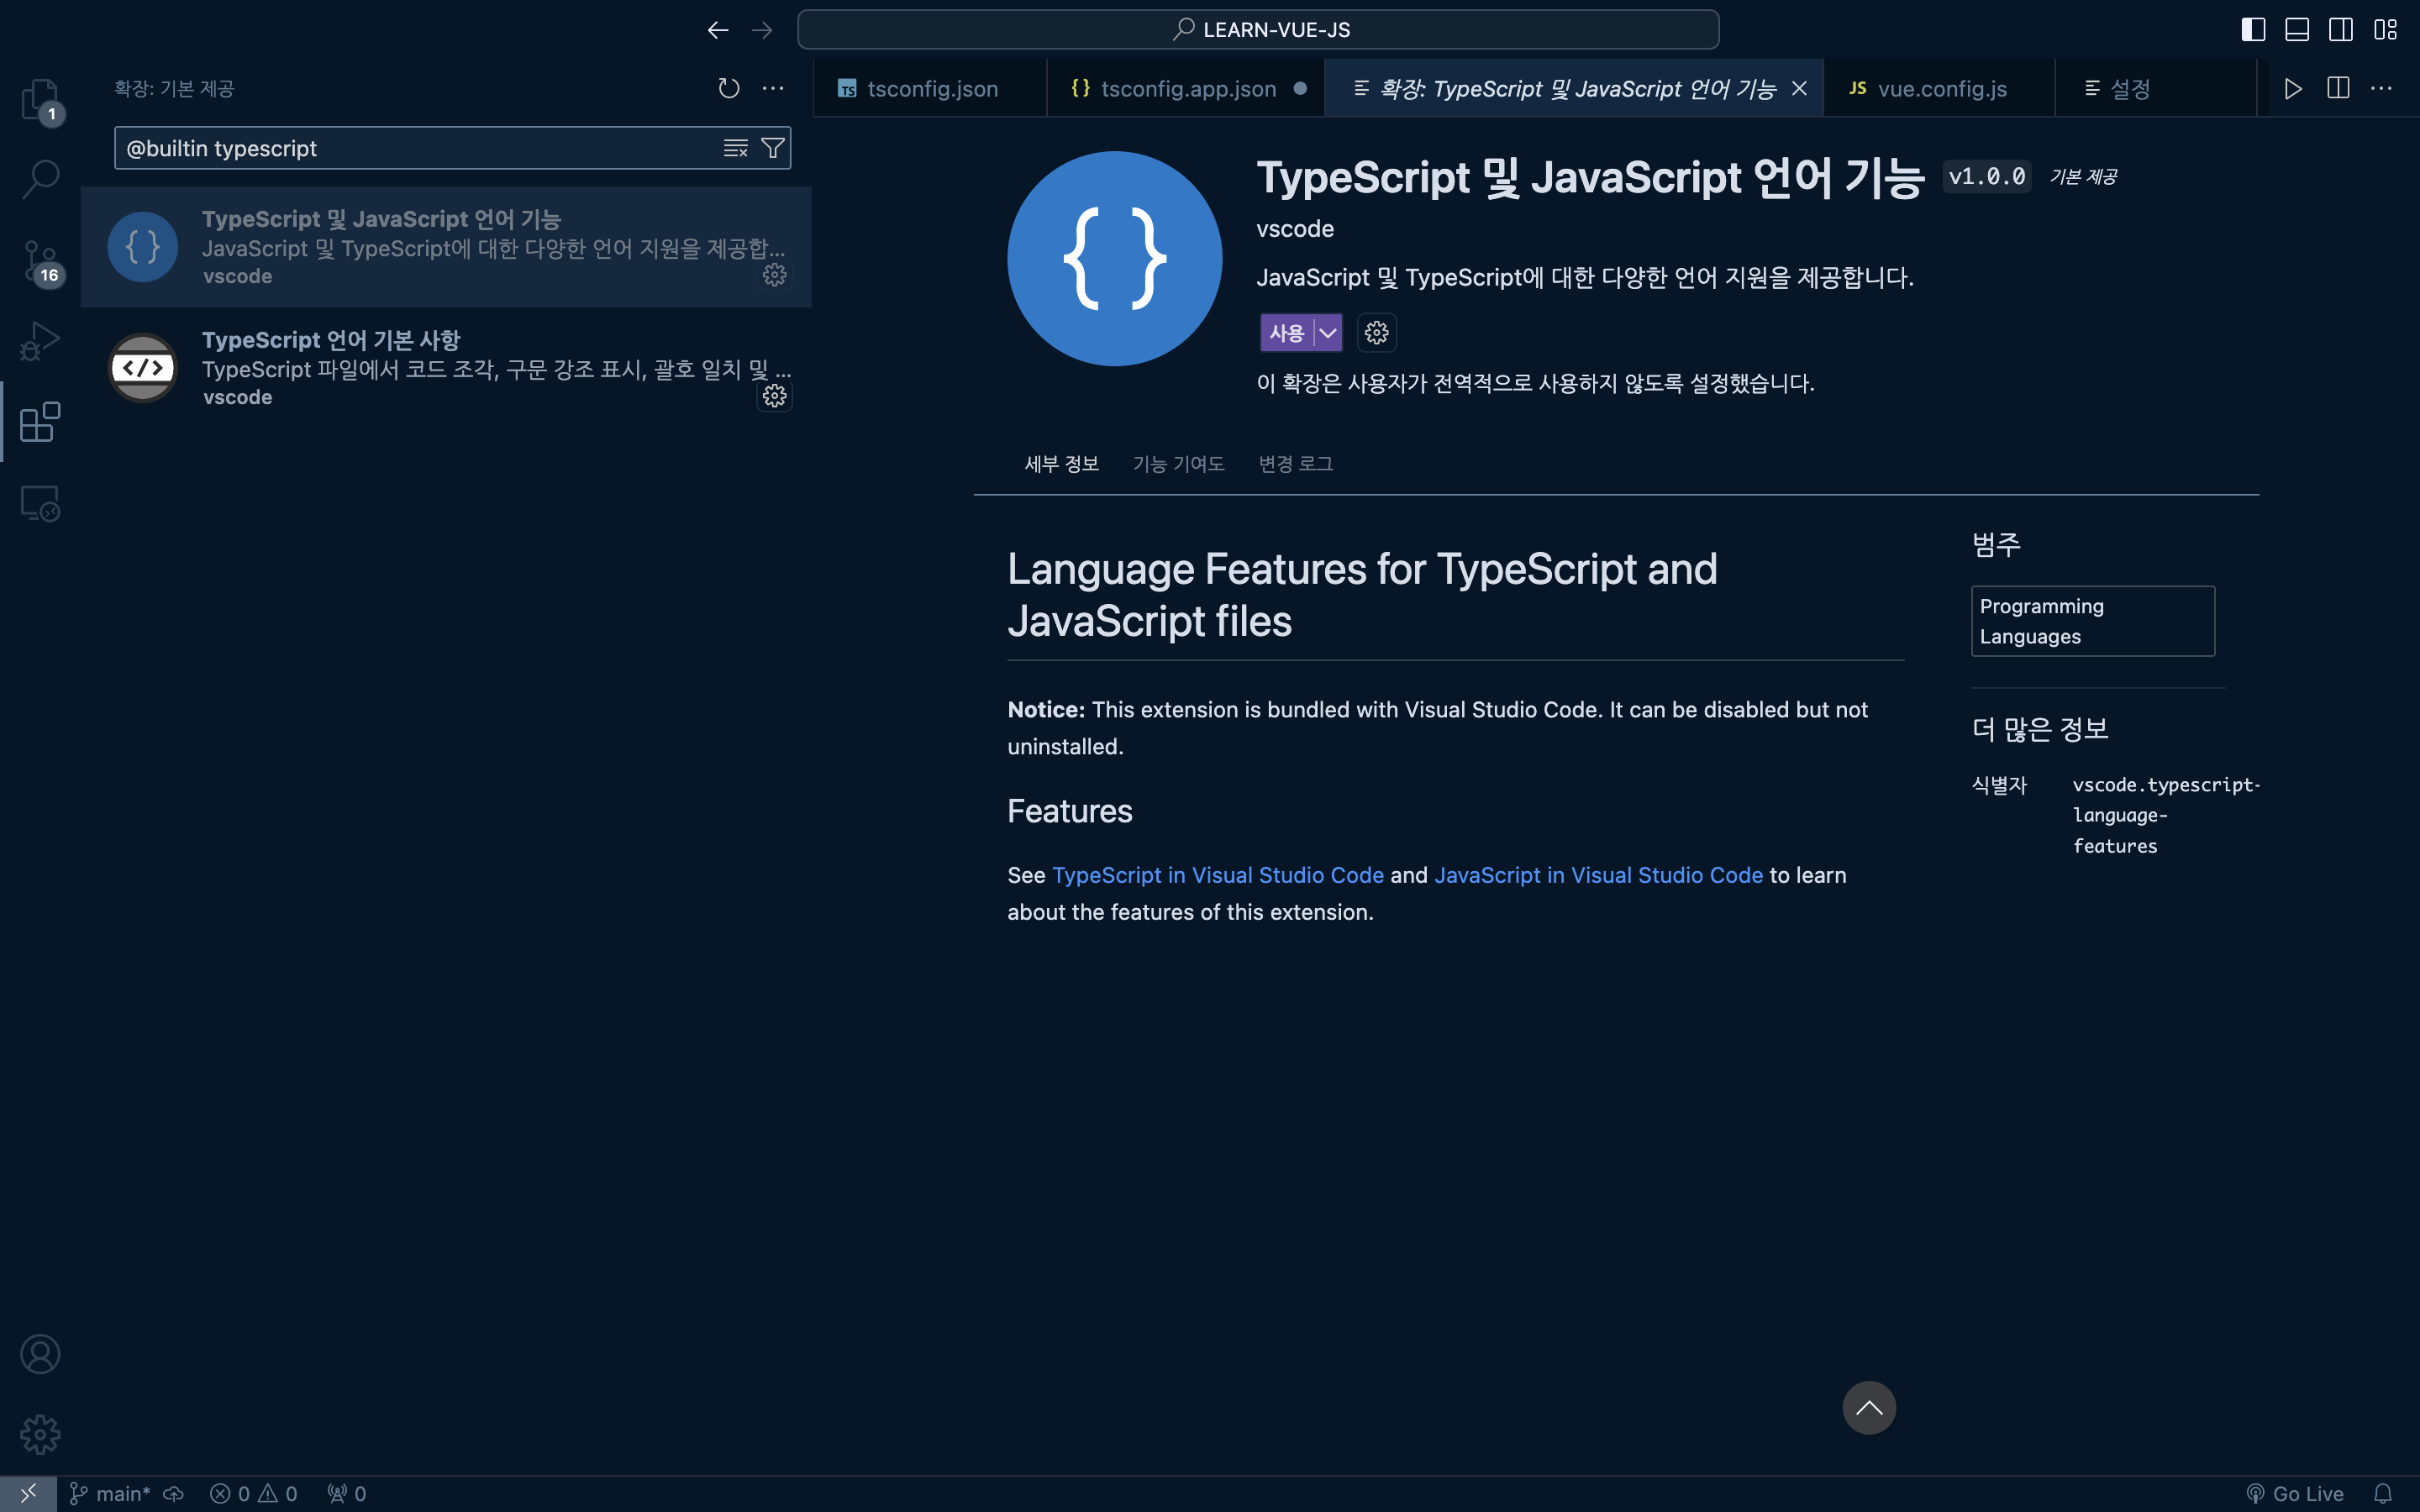Open manage gear on TypeScript 언어 기본 사항

click(x=774, y=396)
